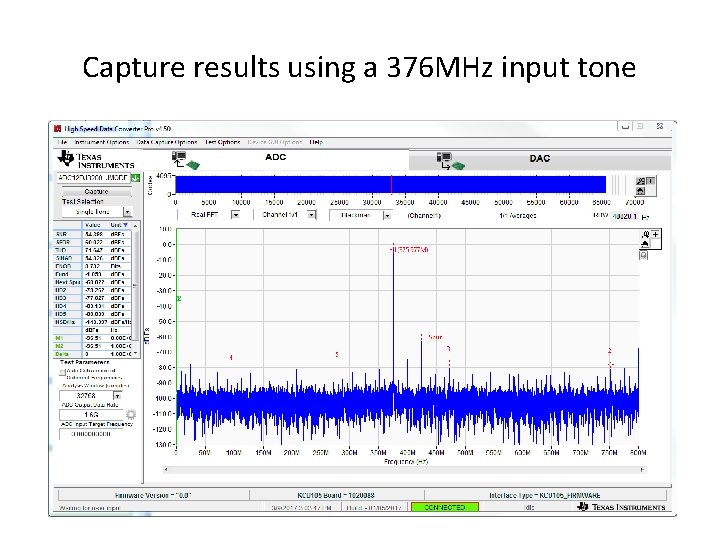Click the Capture button
Image resolution: width=720 pixels, height=540 pixels.
tap(96, 191)
